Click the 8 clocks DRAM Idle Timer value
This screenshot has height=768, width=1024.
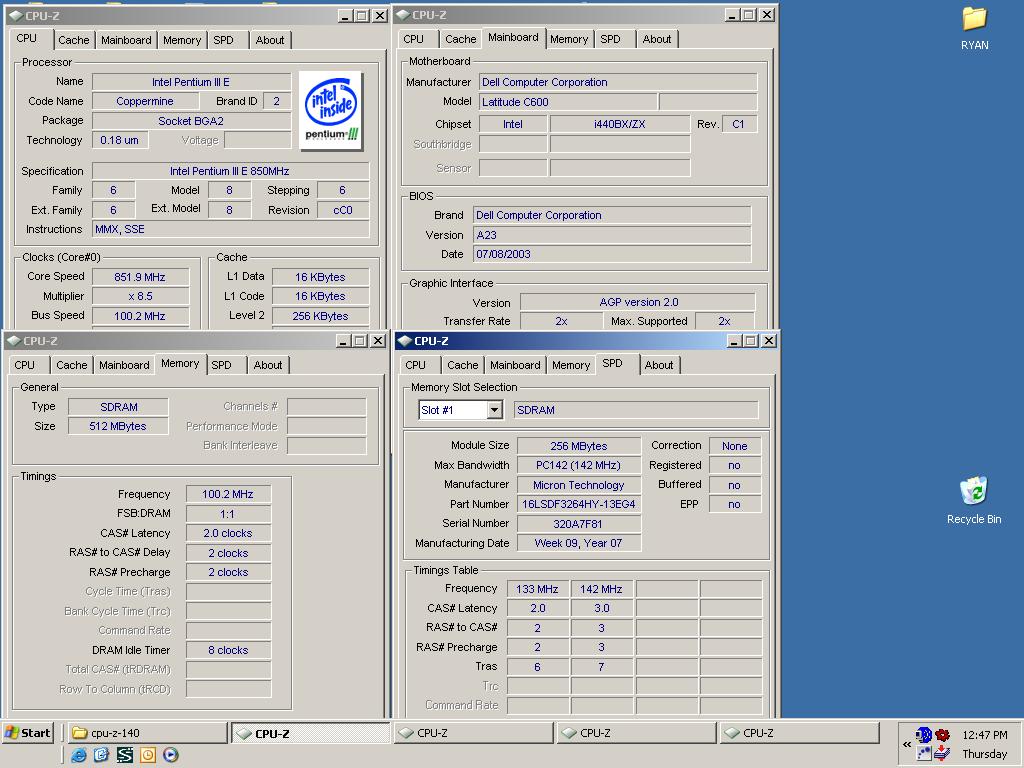(228, 650)
